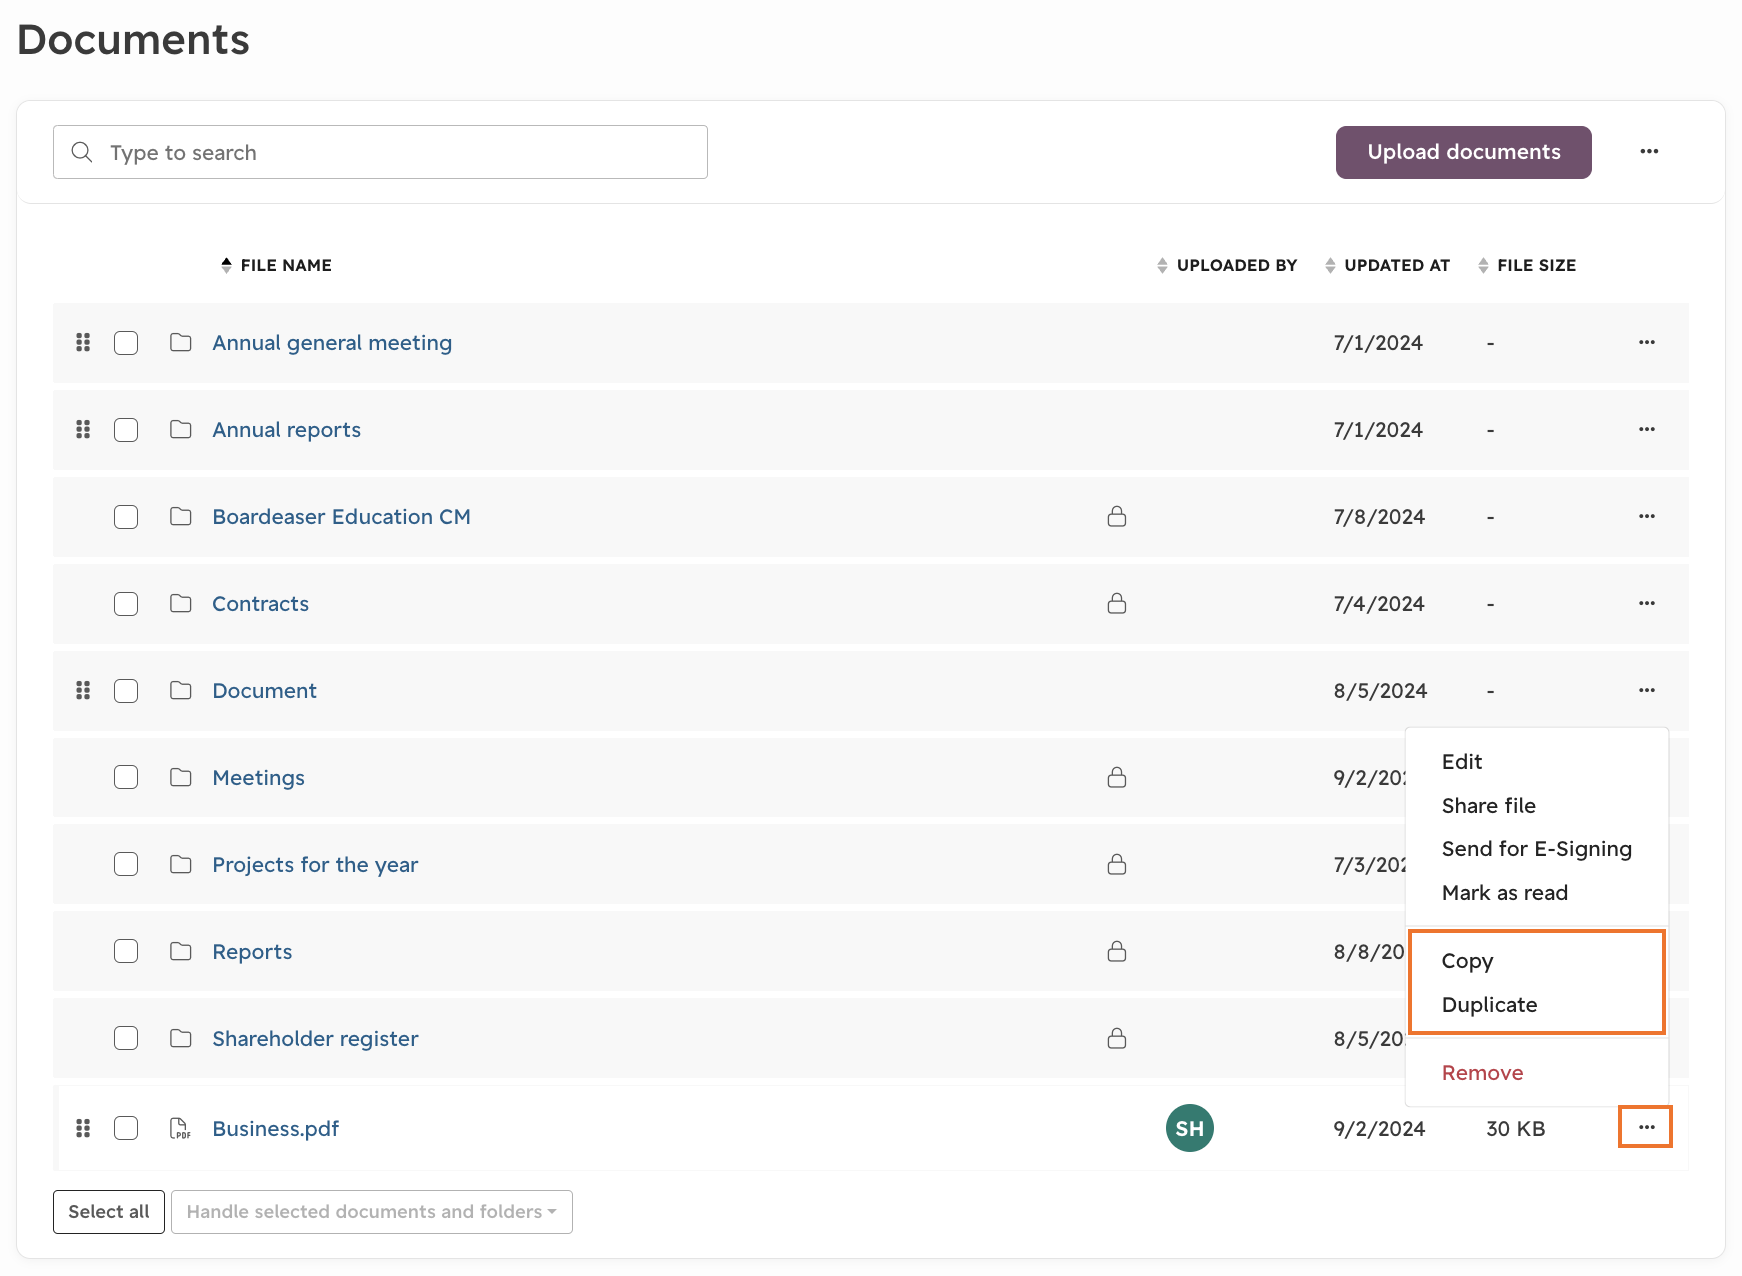Open the Boardeaser Education CM folder link
The width and height of the screenshot is (1742, 1276).
tap(341, 517)
